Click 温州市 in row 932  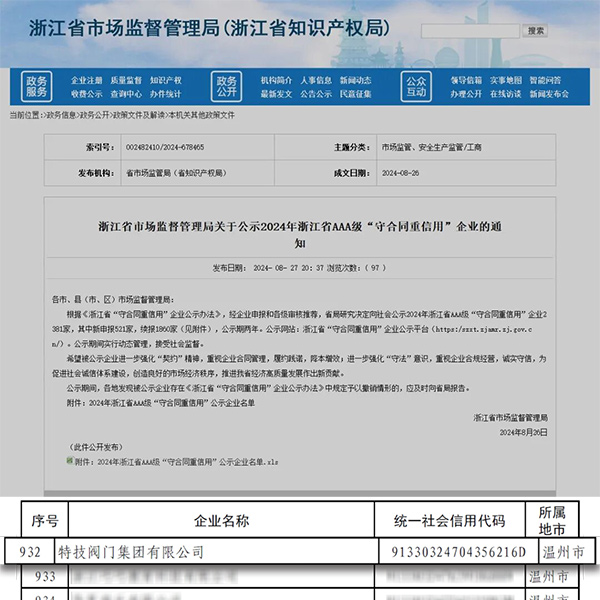coord(564,552)
